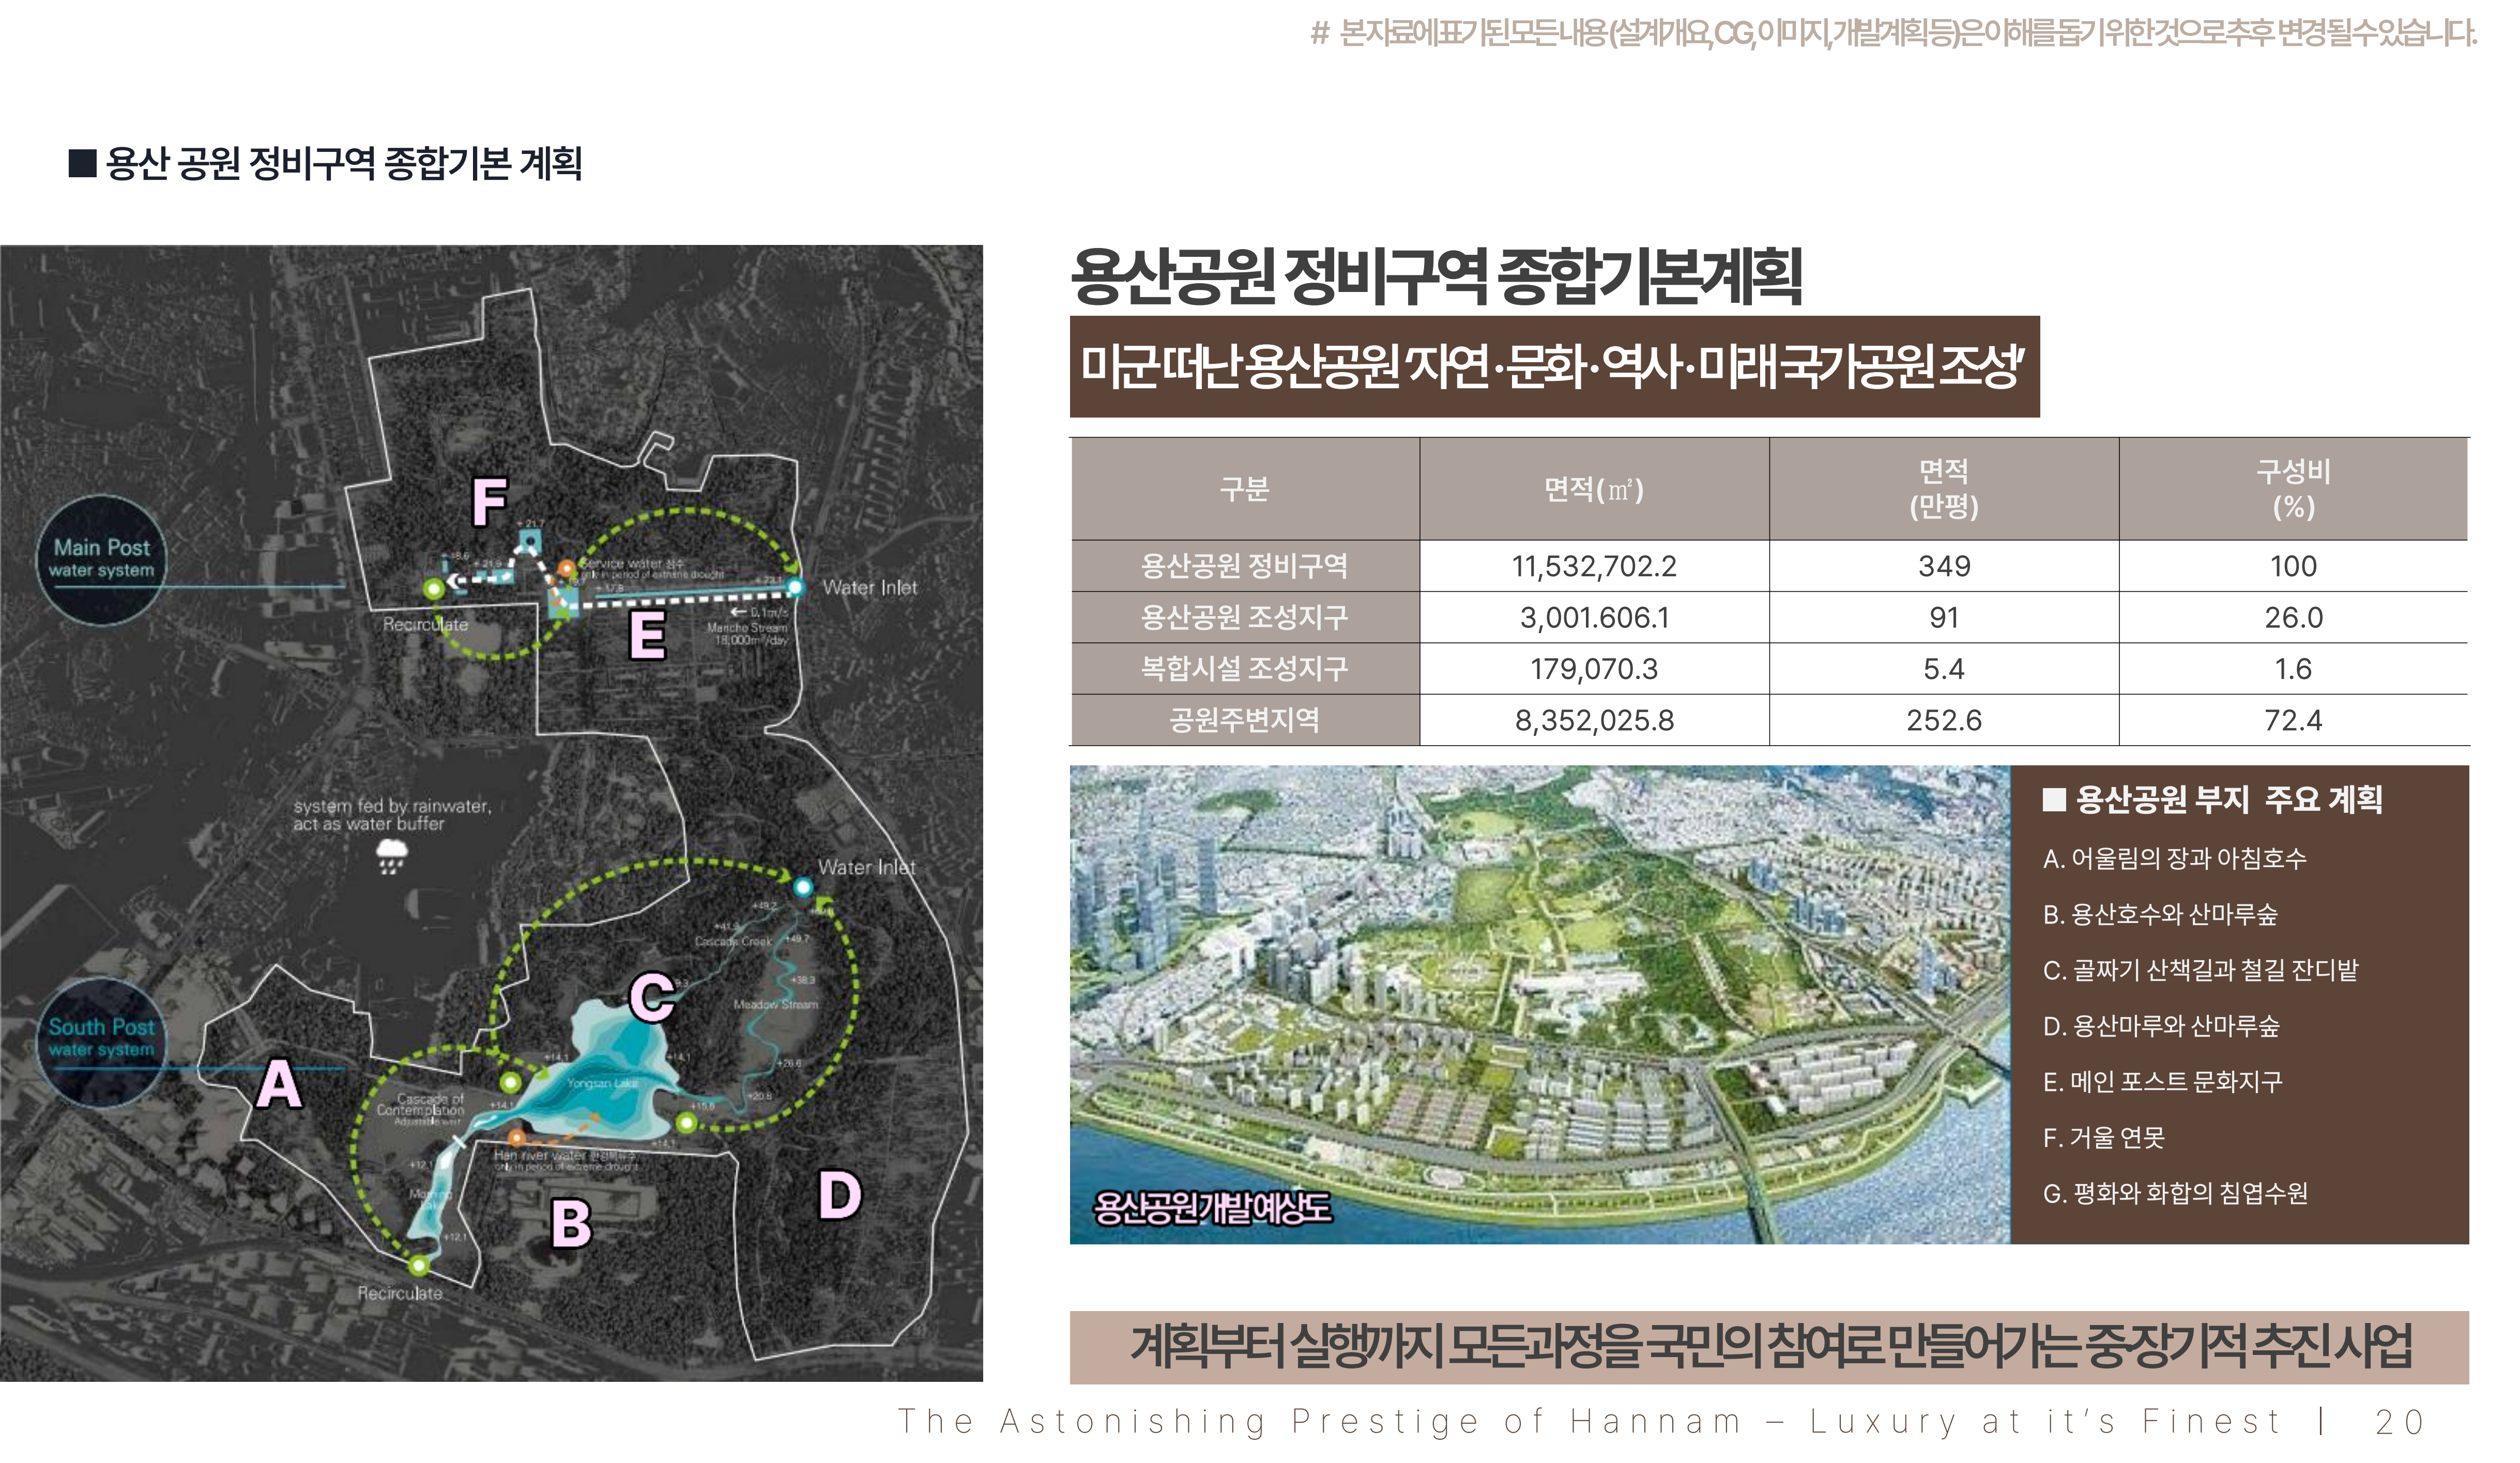2520x1463 pixels.
Task: Click the upper Recirculate label near zone F
Action: pyautogui.click(x=425, y=624)
